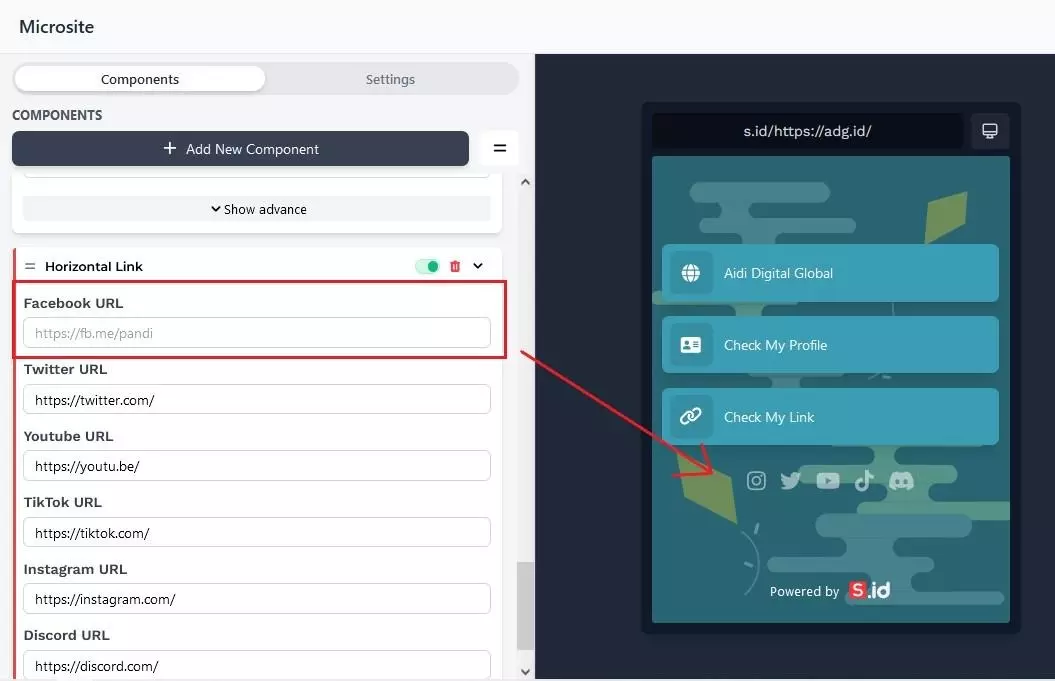This screenshot has height=681, width=1055.
Task: Open the Settings tab
Action: [390, 79]
